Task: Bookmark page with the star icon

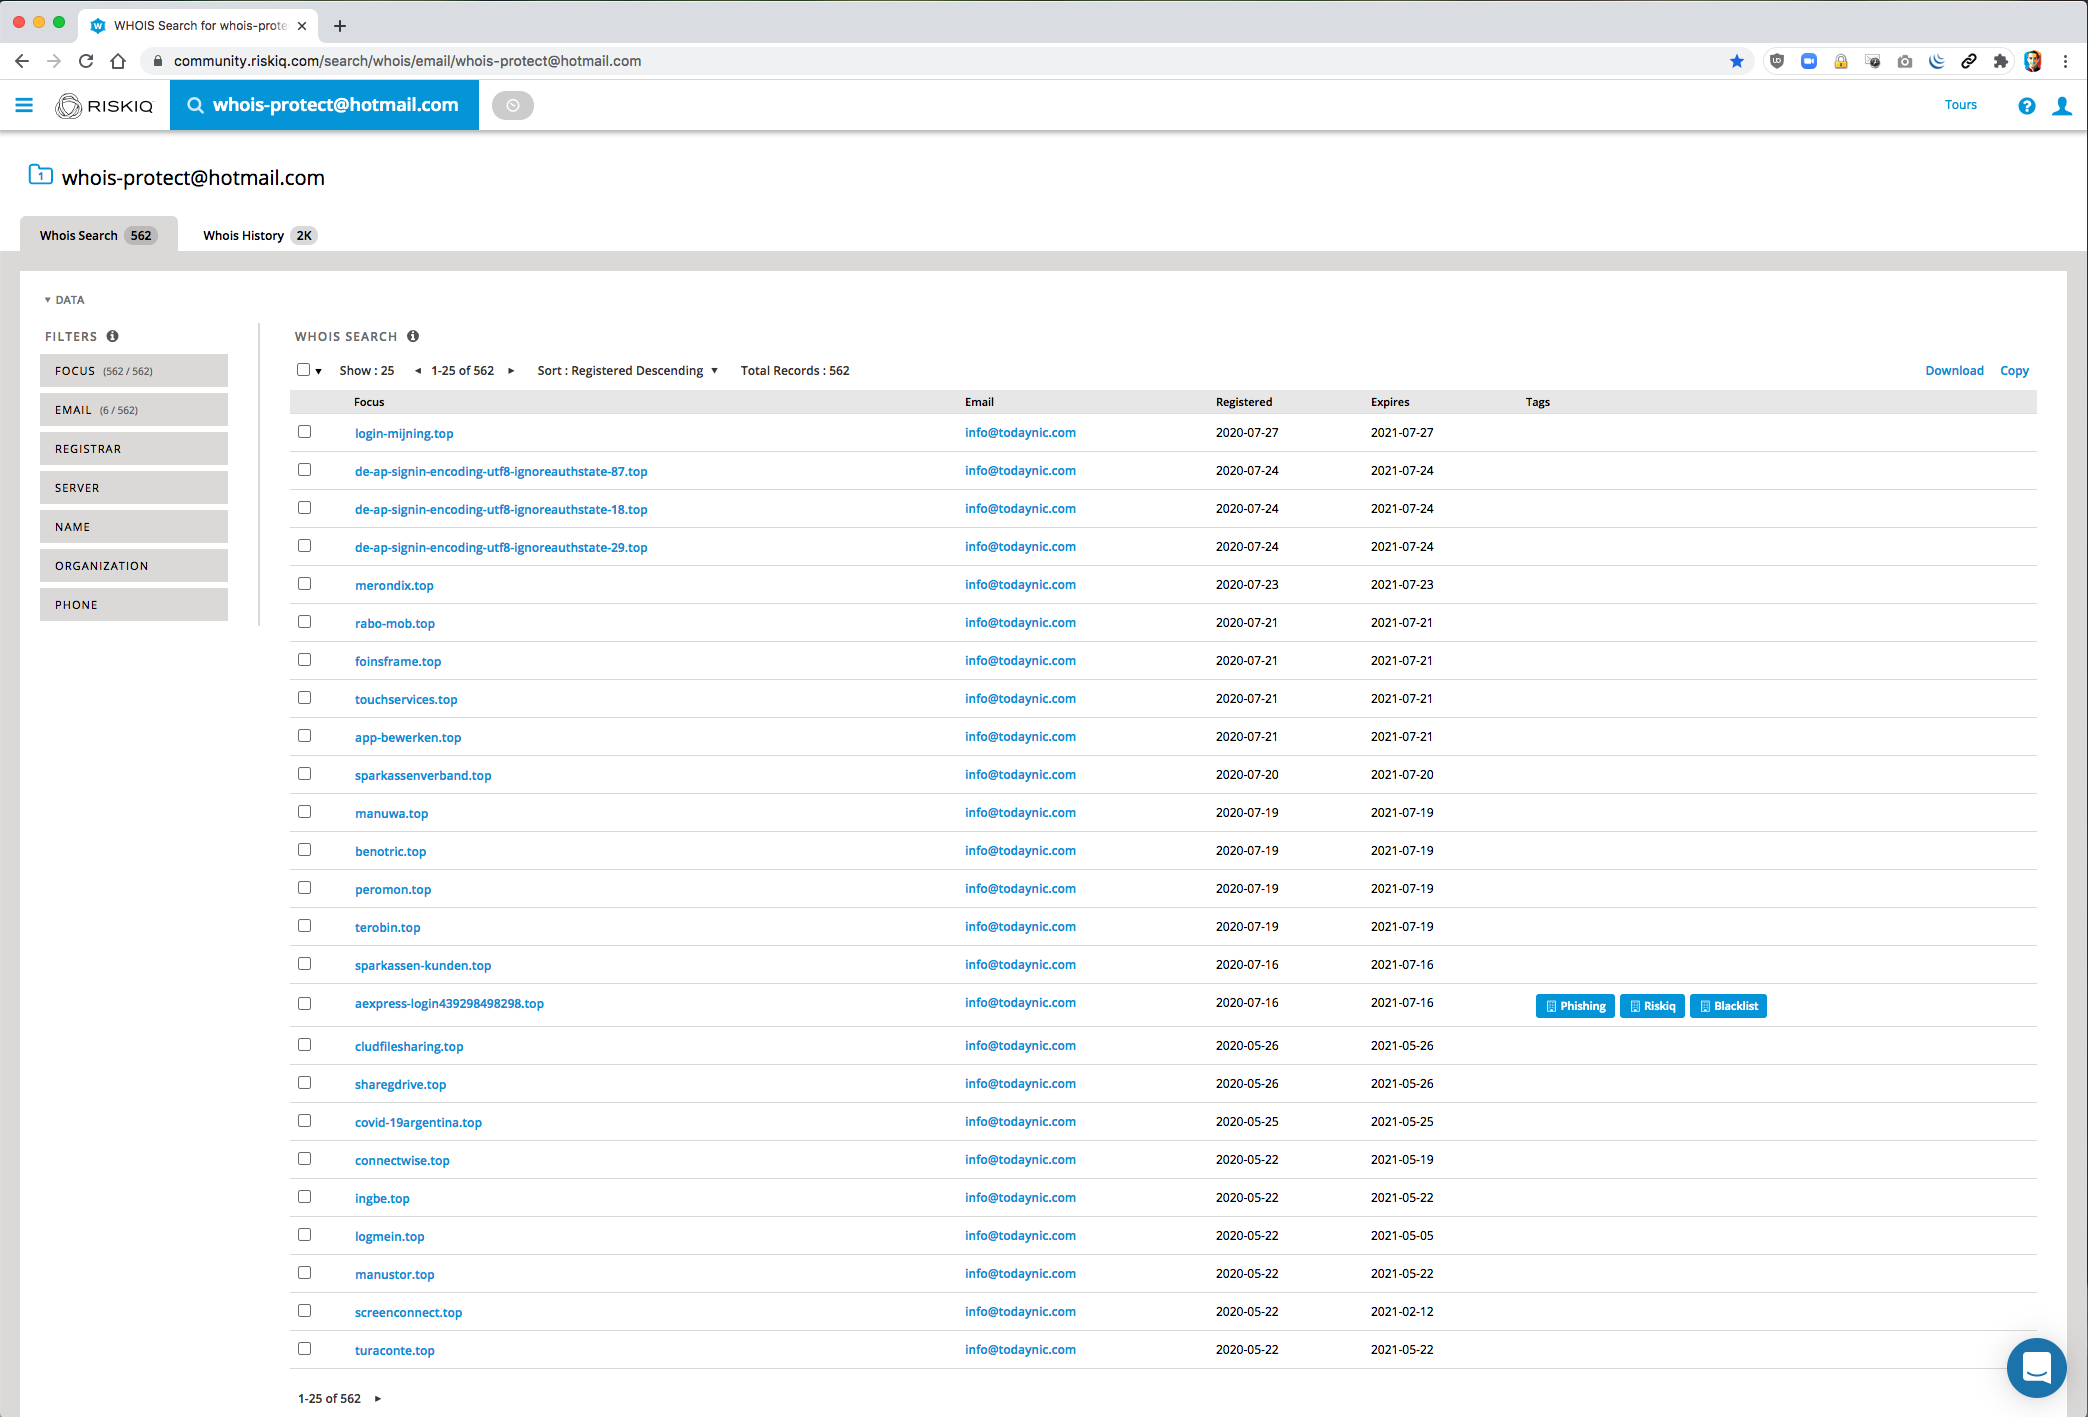Action: (x=1737, y=61)
